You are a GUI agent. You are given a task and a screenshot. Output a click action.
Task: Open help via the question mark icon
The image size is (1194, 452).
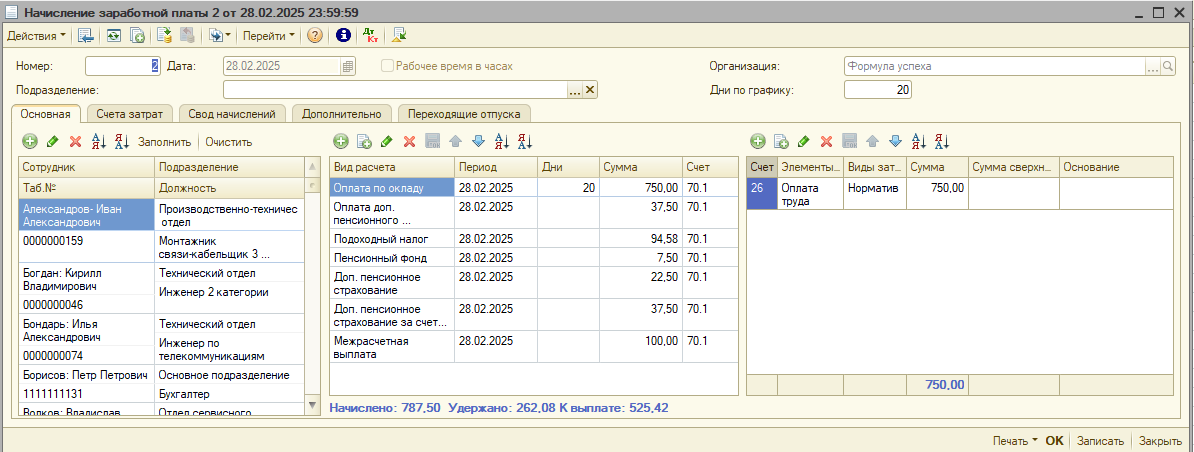[314, 35]
